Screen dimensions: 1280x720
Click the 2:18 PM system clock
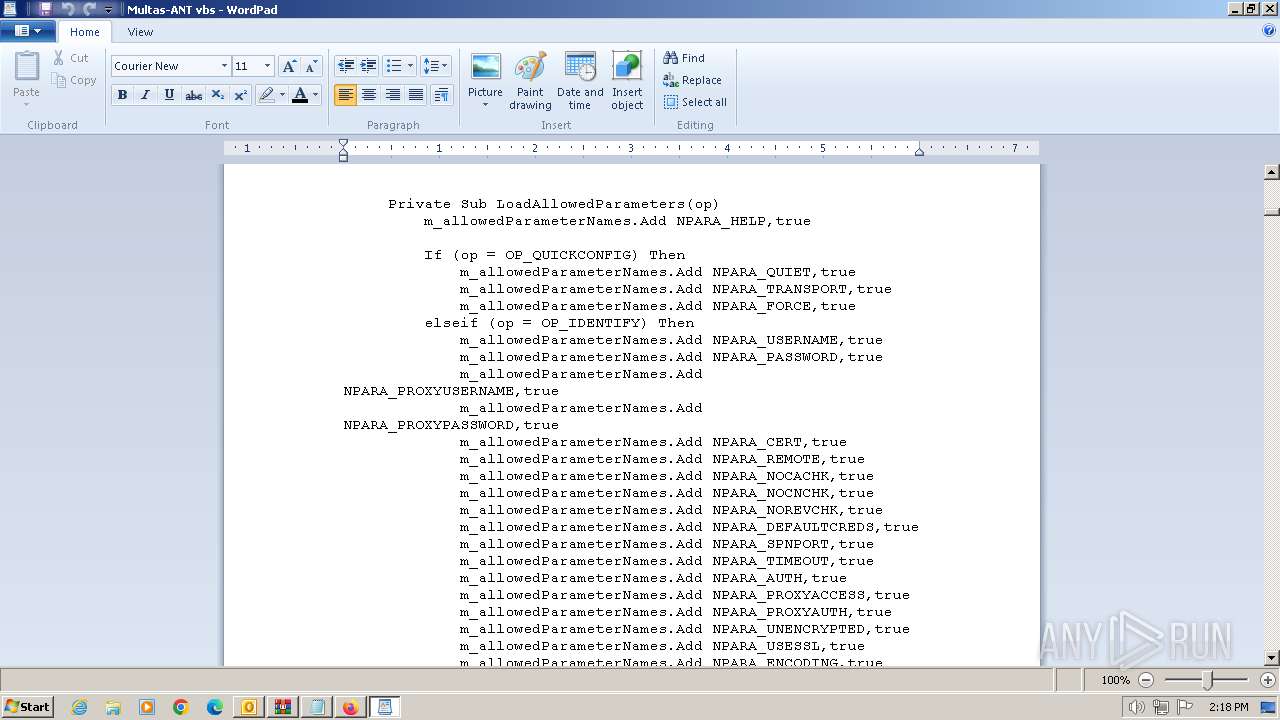tap(1228, 707)
